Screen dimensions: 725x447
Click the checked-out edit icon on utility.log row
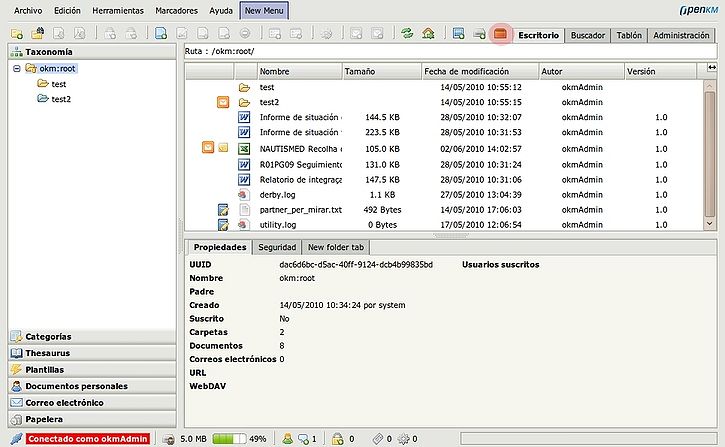point(223,225)
